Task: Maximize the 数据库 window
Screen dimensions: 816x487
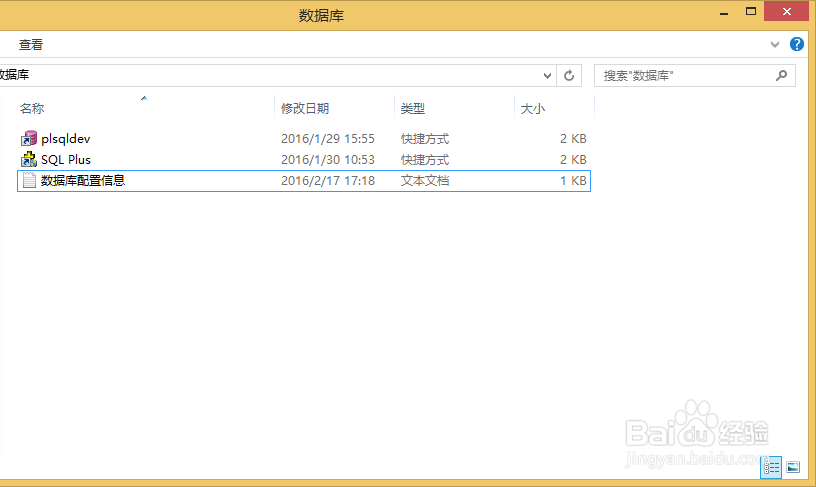Action: [750, 11]
